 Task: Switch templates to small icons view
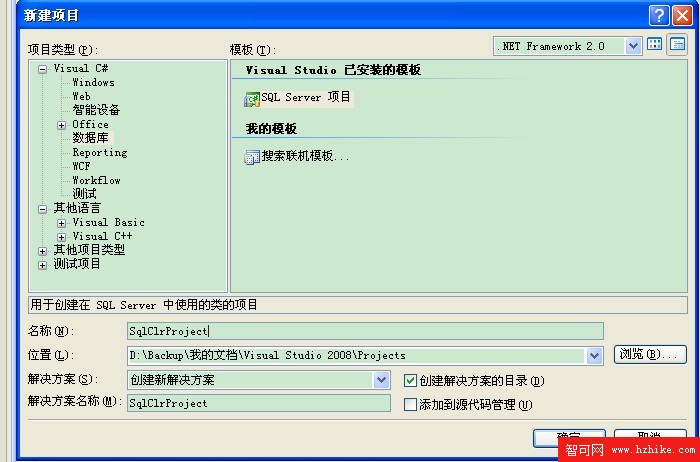(x=677, y=45)
